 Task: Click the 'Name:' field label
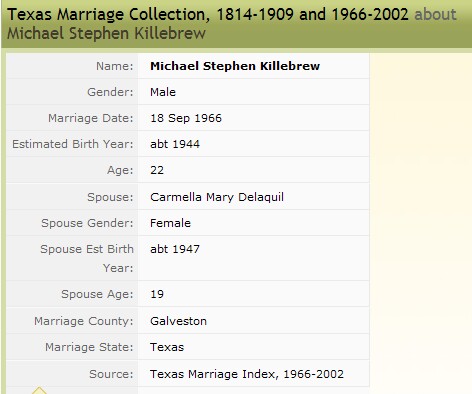115,66
